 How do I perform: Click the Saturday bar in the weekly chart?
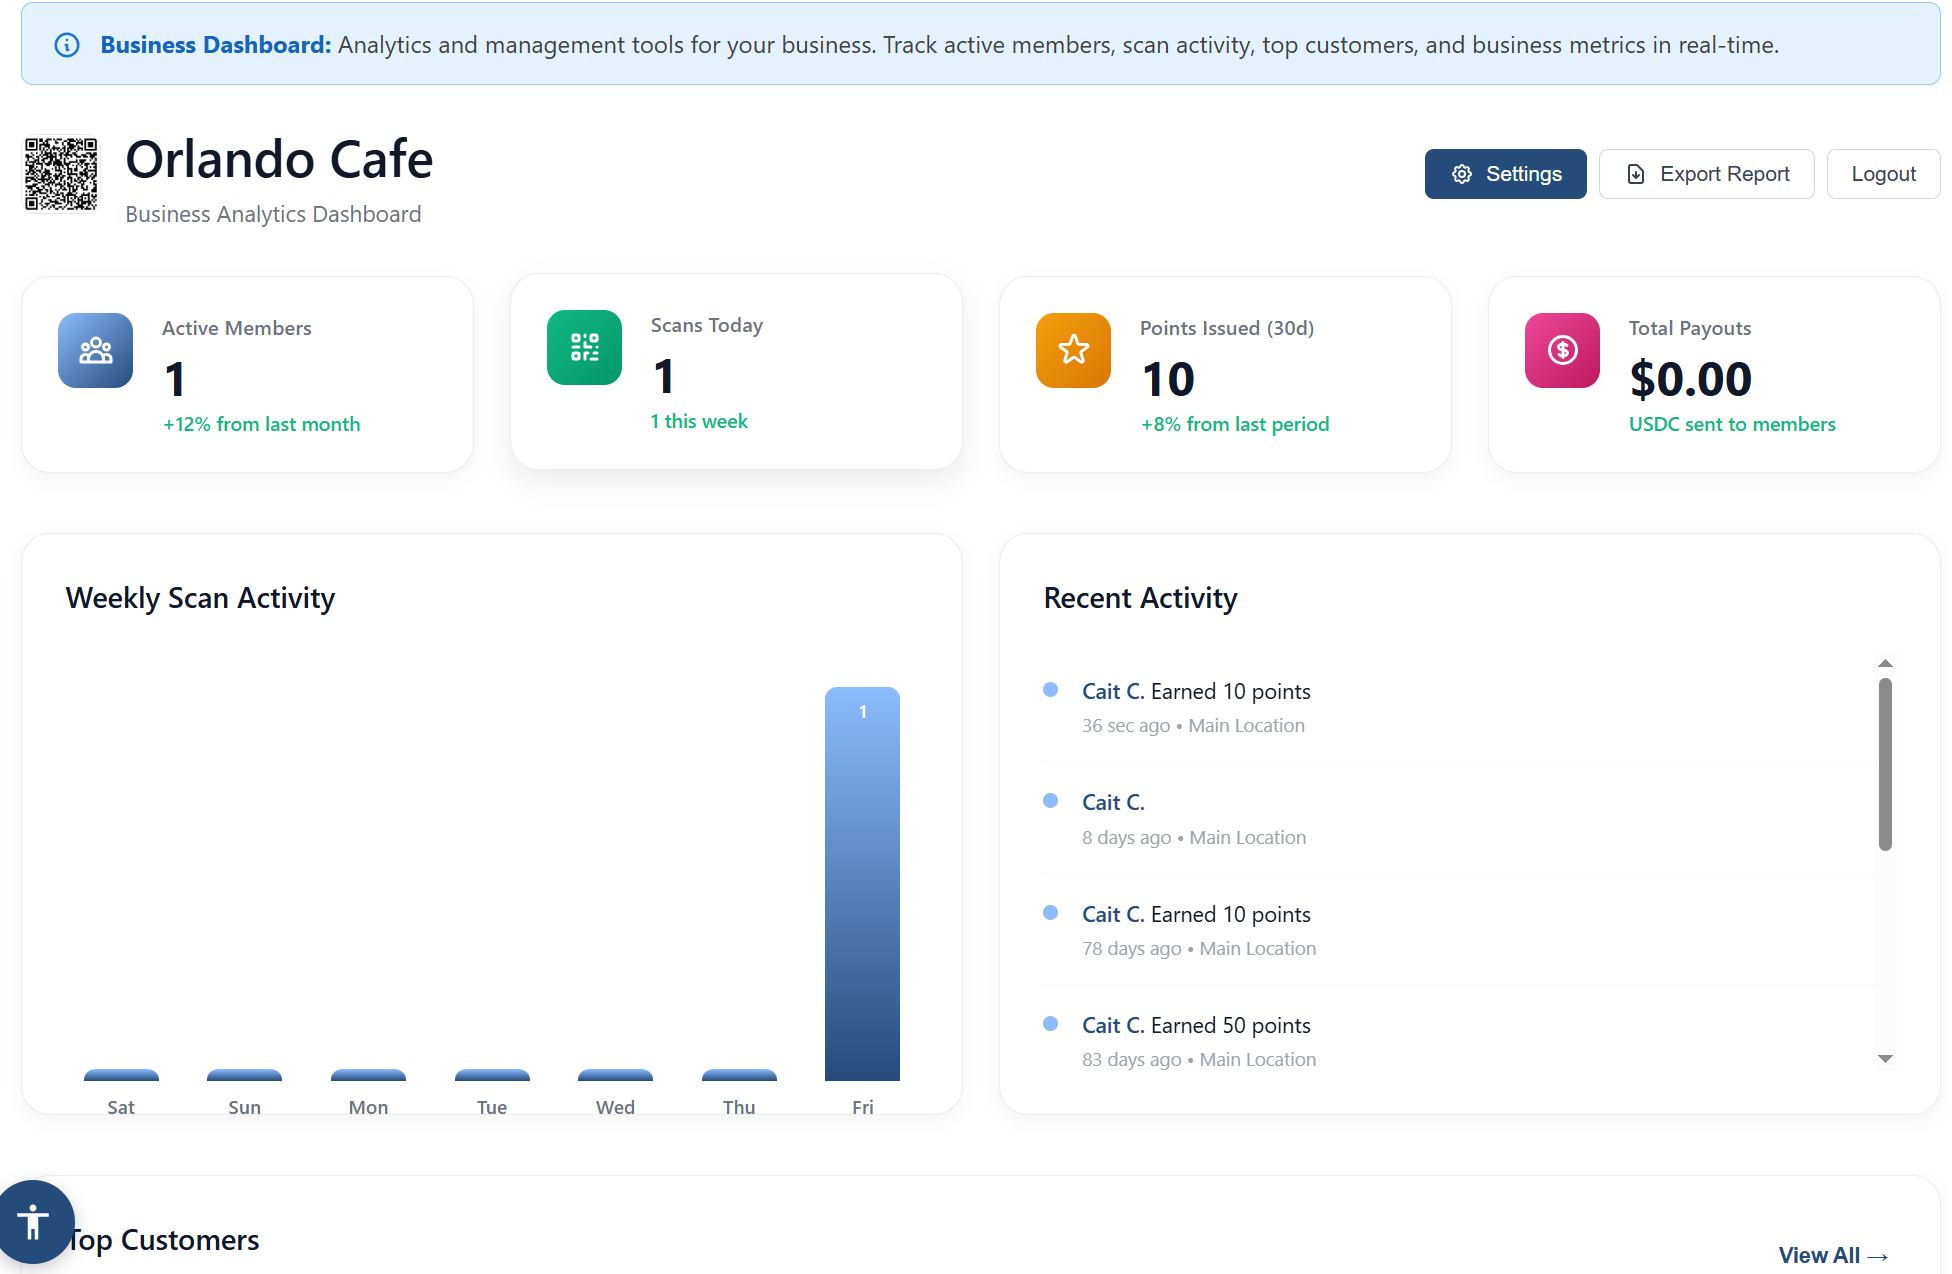121,1075
